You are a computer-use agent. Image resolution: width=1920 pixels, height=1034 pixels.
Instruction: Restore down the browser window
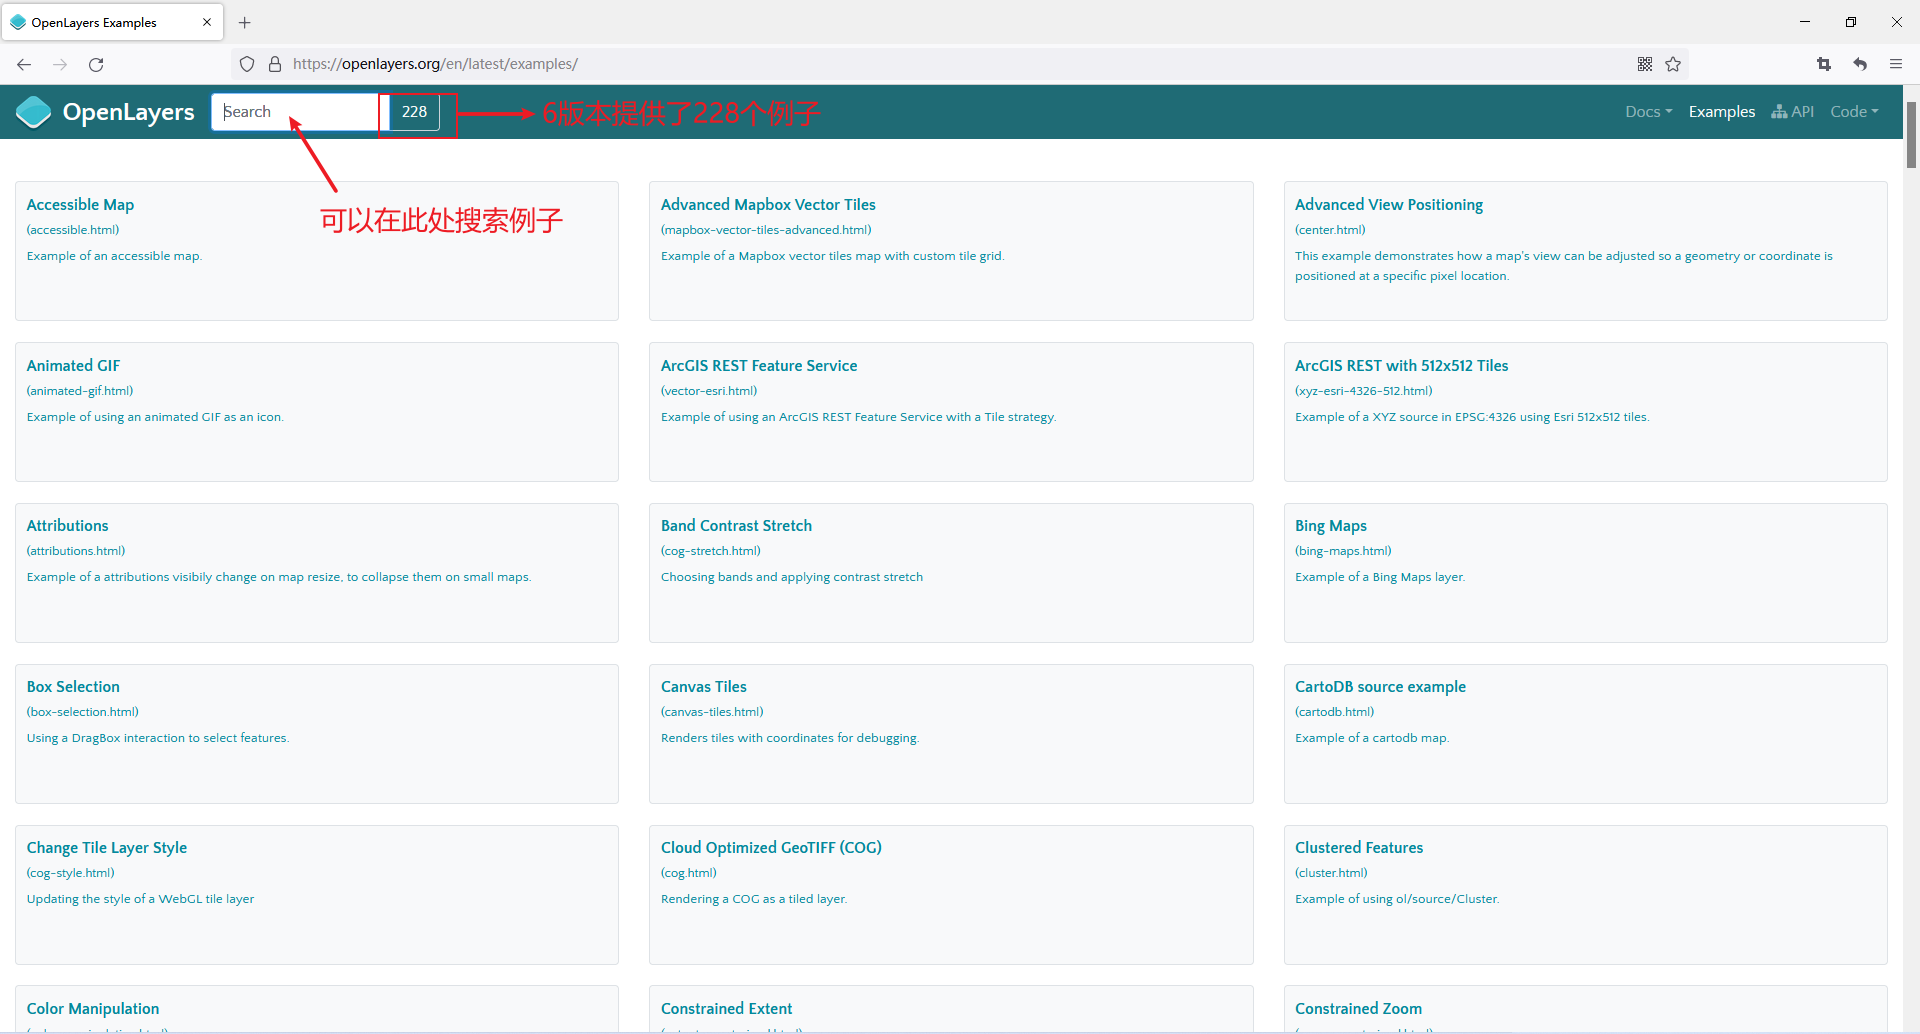pyautogui.click(x=1851, y=22)
